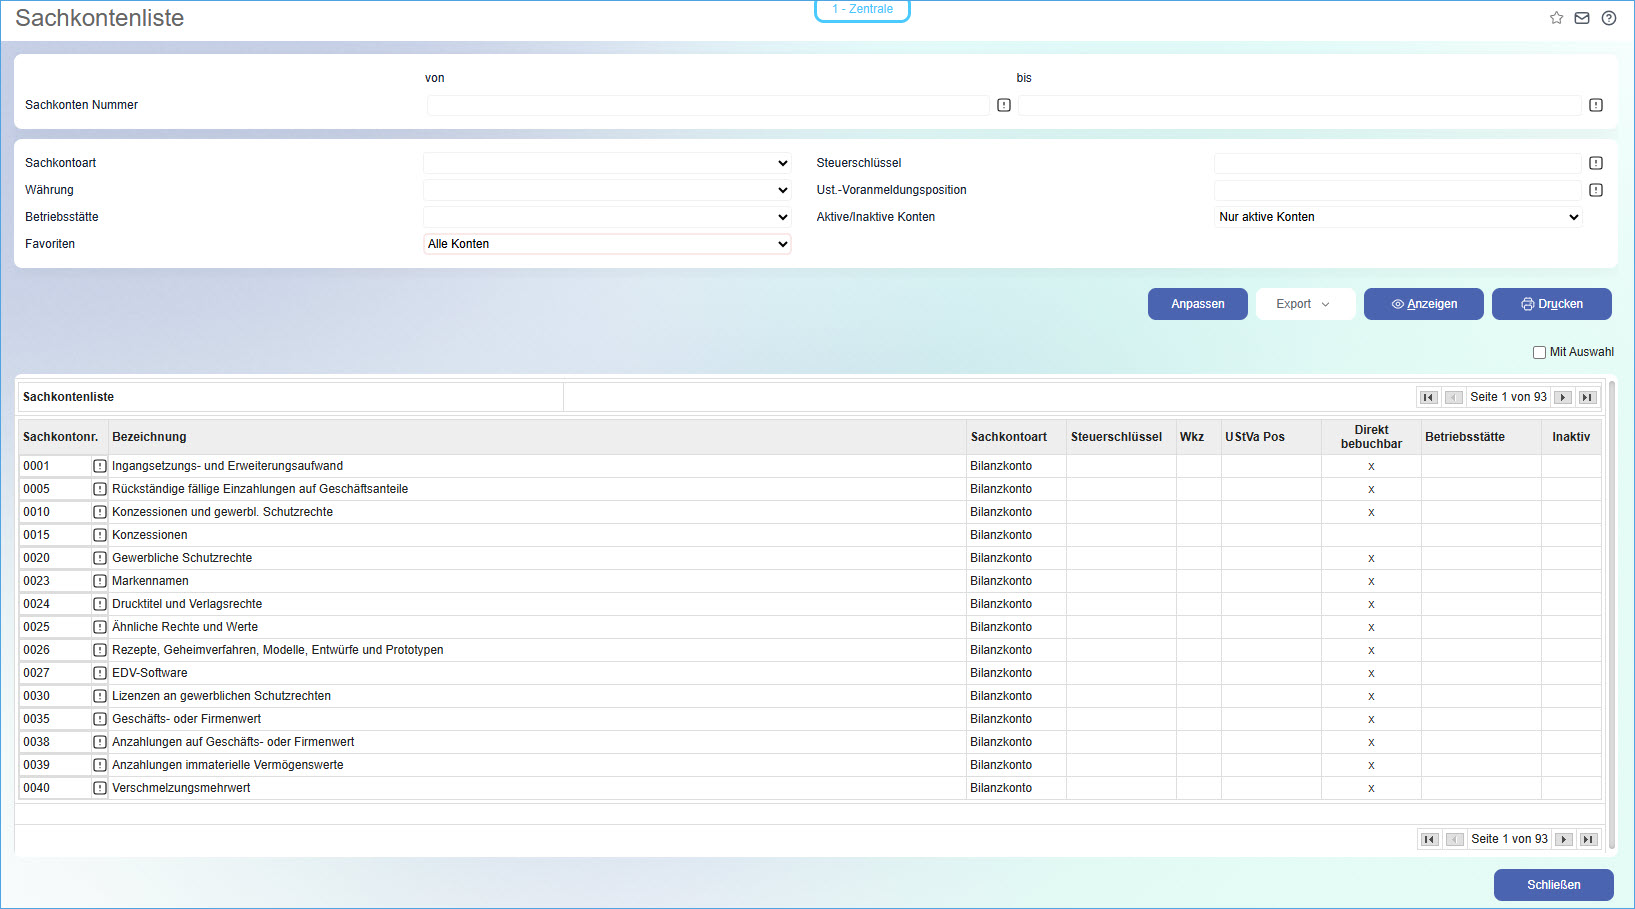Click the Anzeigen button
The height and width of the screenshot is (909, 1635).
tap(1423, 304)
